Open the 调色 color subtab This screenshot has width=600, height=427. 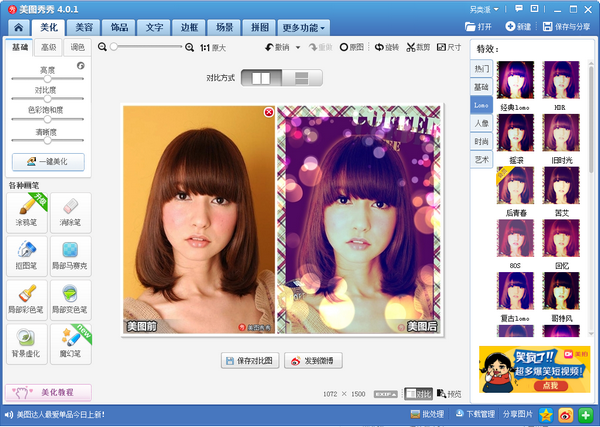[x=77, y=47]
